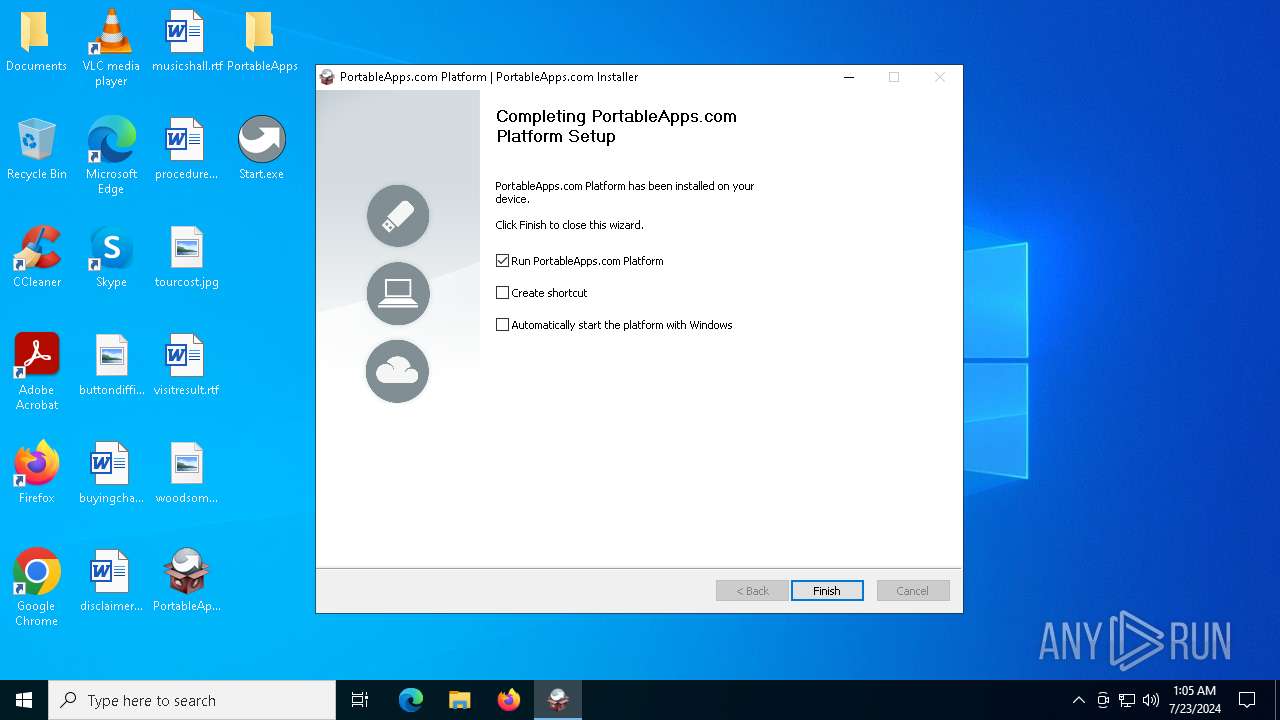Click the Finish button

point(827,591)
